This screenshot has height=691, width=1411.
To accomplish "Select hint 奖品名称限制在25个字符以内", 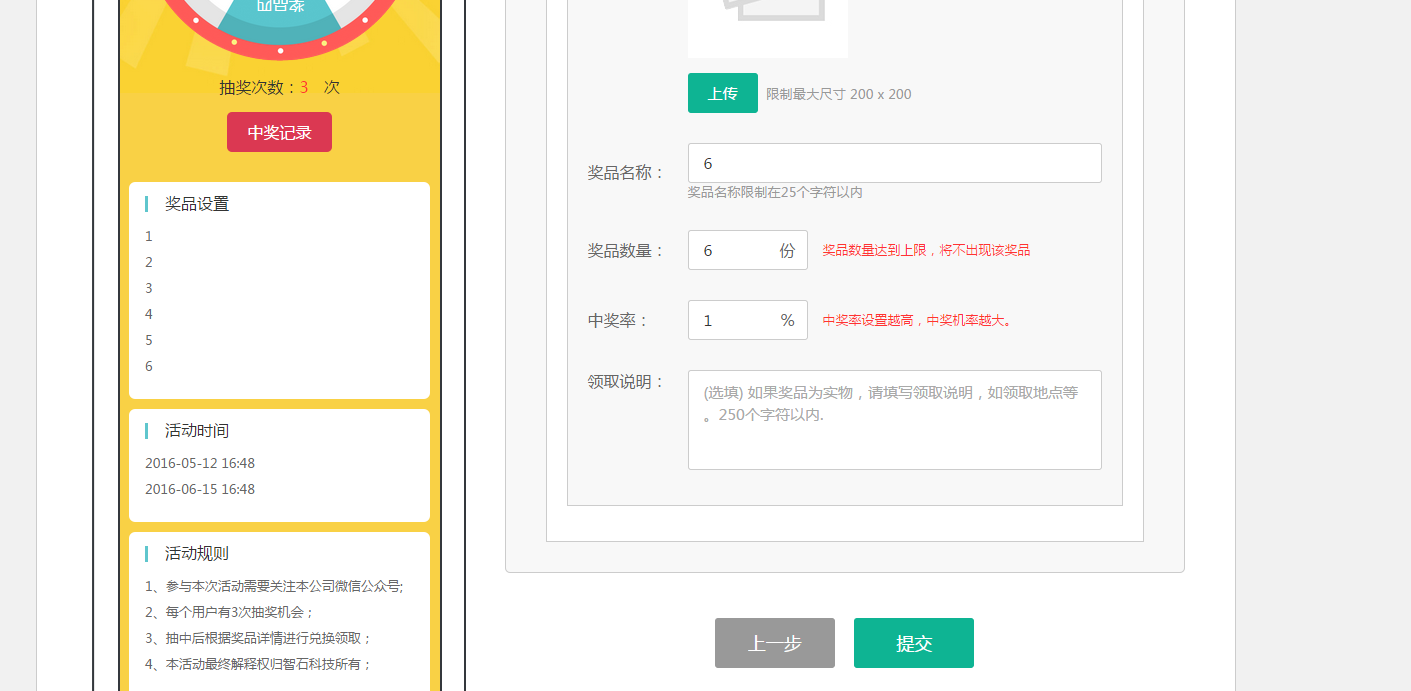I will point(775,192).
